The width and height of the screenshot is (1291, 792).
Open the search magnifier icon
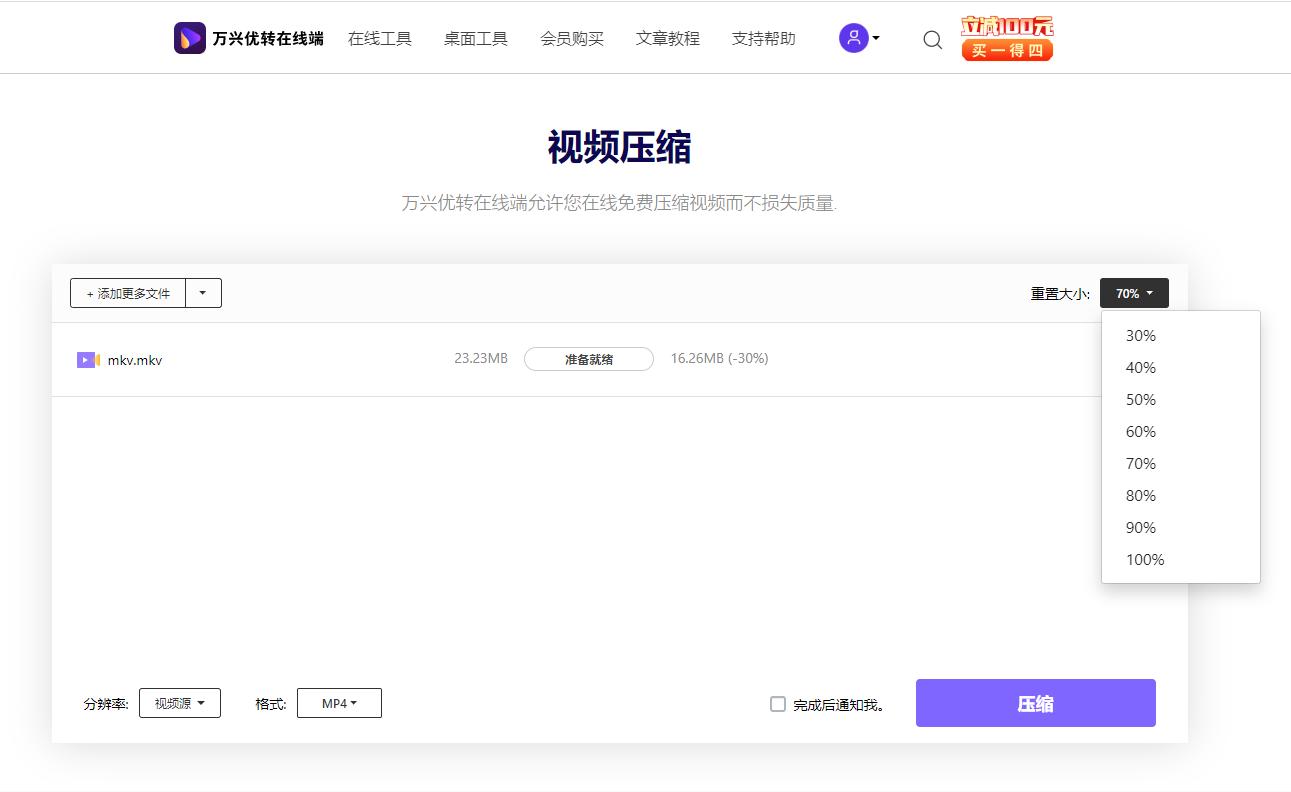click(932, 39)
